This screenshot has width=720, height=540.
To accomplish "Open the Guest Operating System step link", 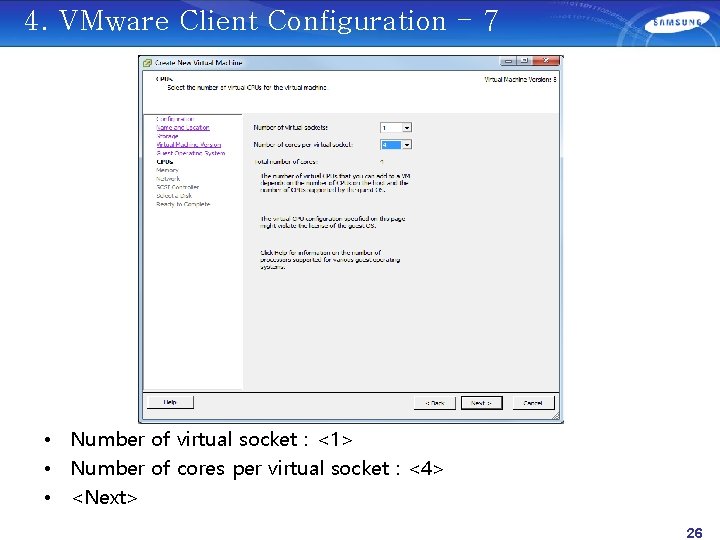I will click(x=191, y=153).
